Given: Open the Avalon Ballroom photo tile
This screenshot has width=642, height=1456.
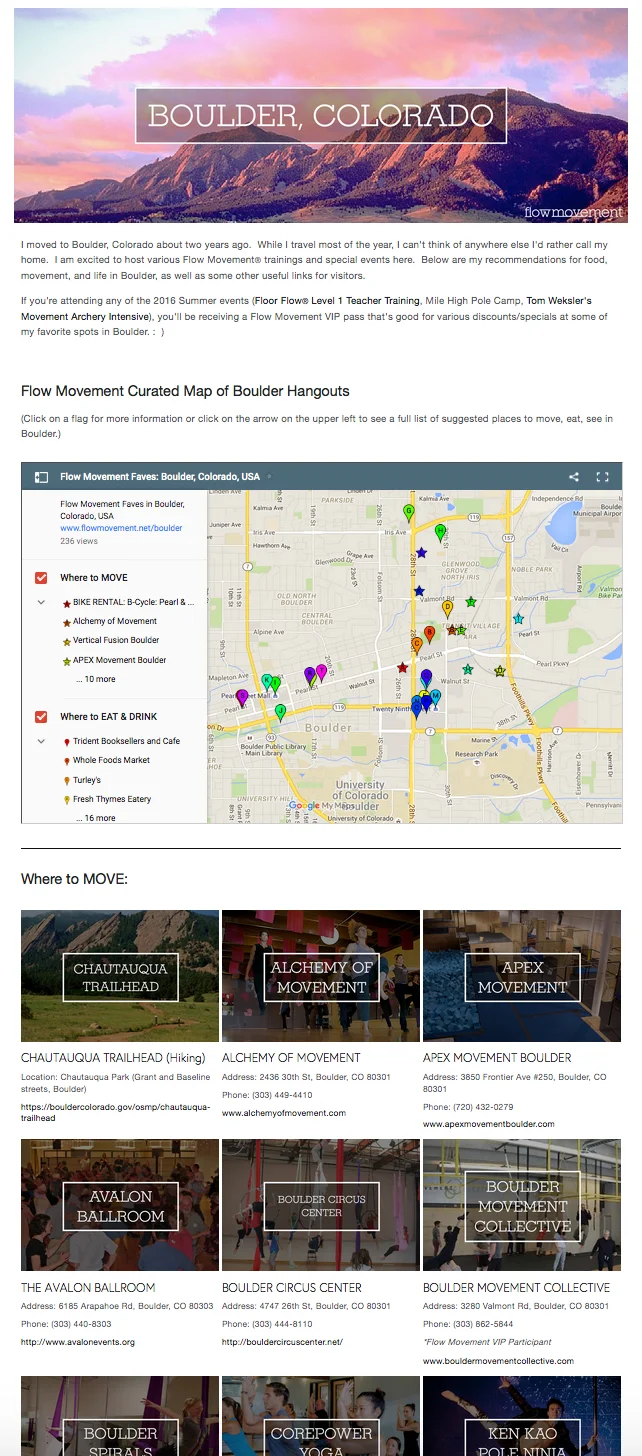Looking at the screenshot, I should coord(120,1205).
